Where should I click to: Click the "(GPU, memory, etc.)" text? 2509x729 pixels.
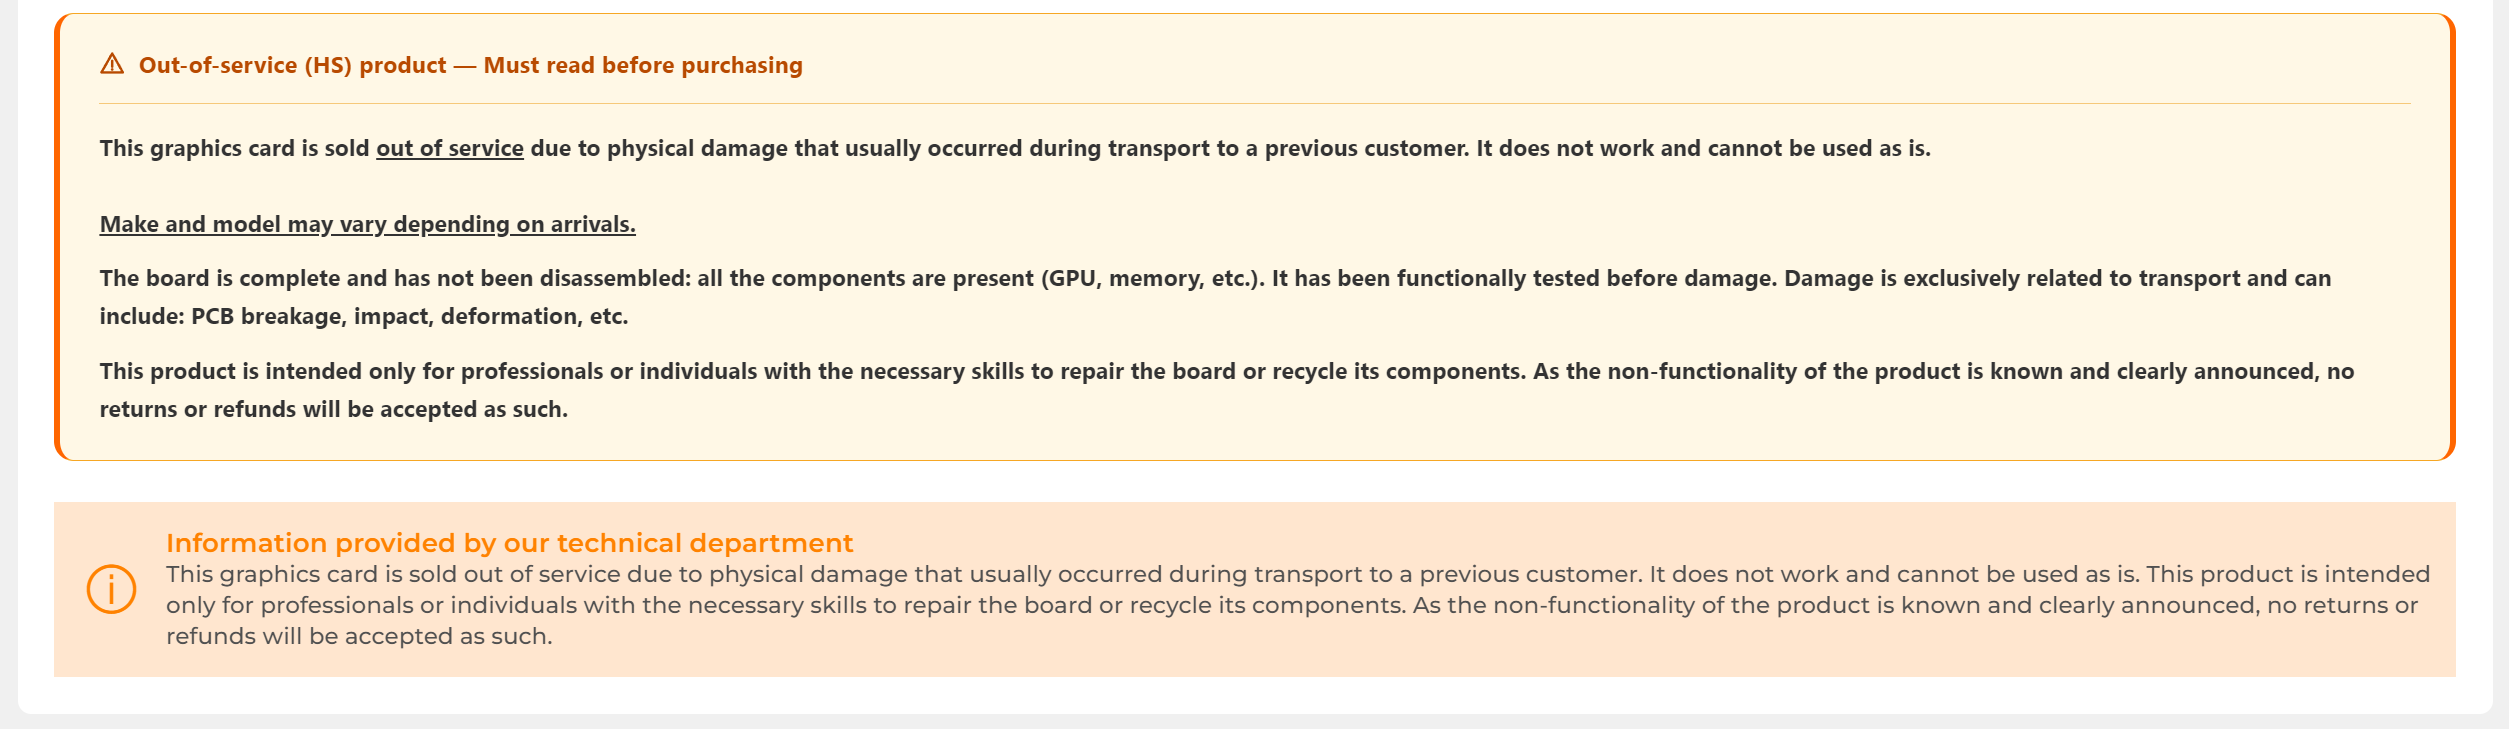coord(1153,278)
